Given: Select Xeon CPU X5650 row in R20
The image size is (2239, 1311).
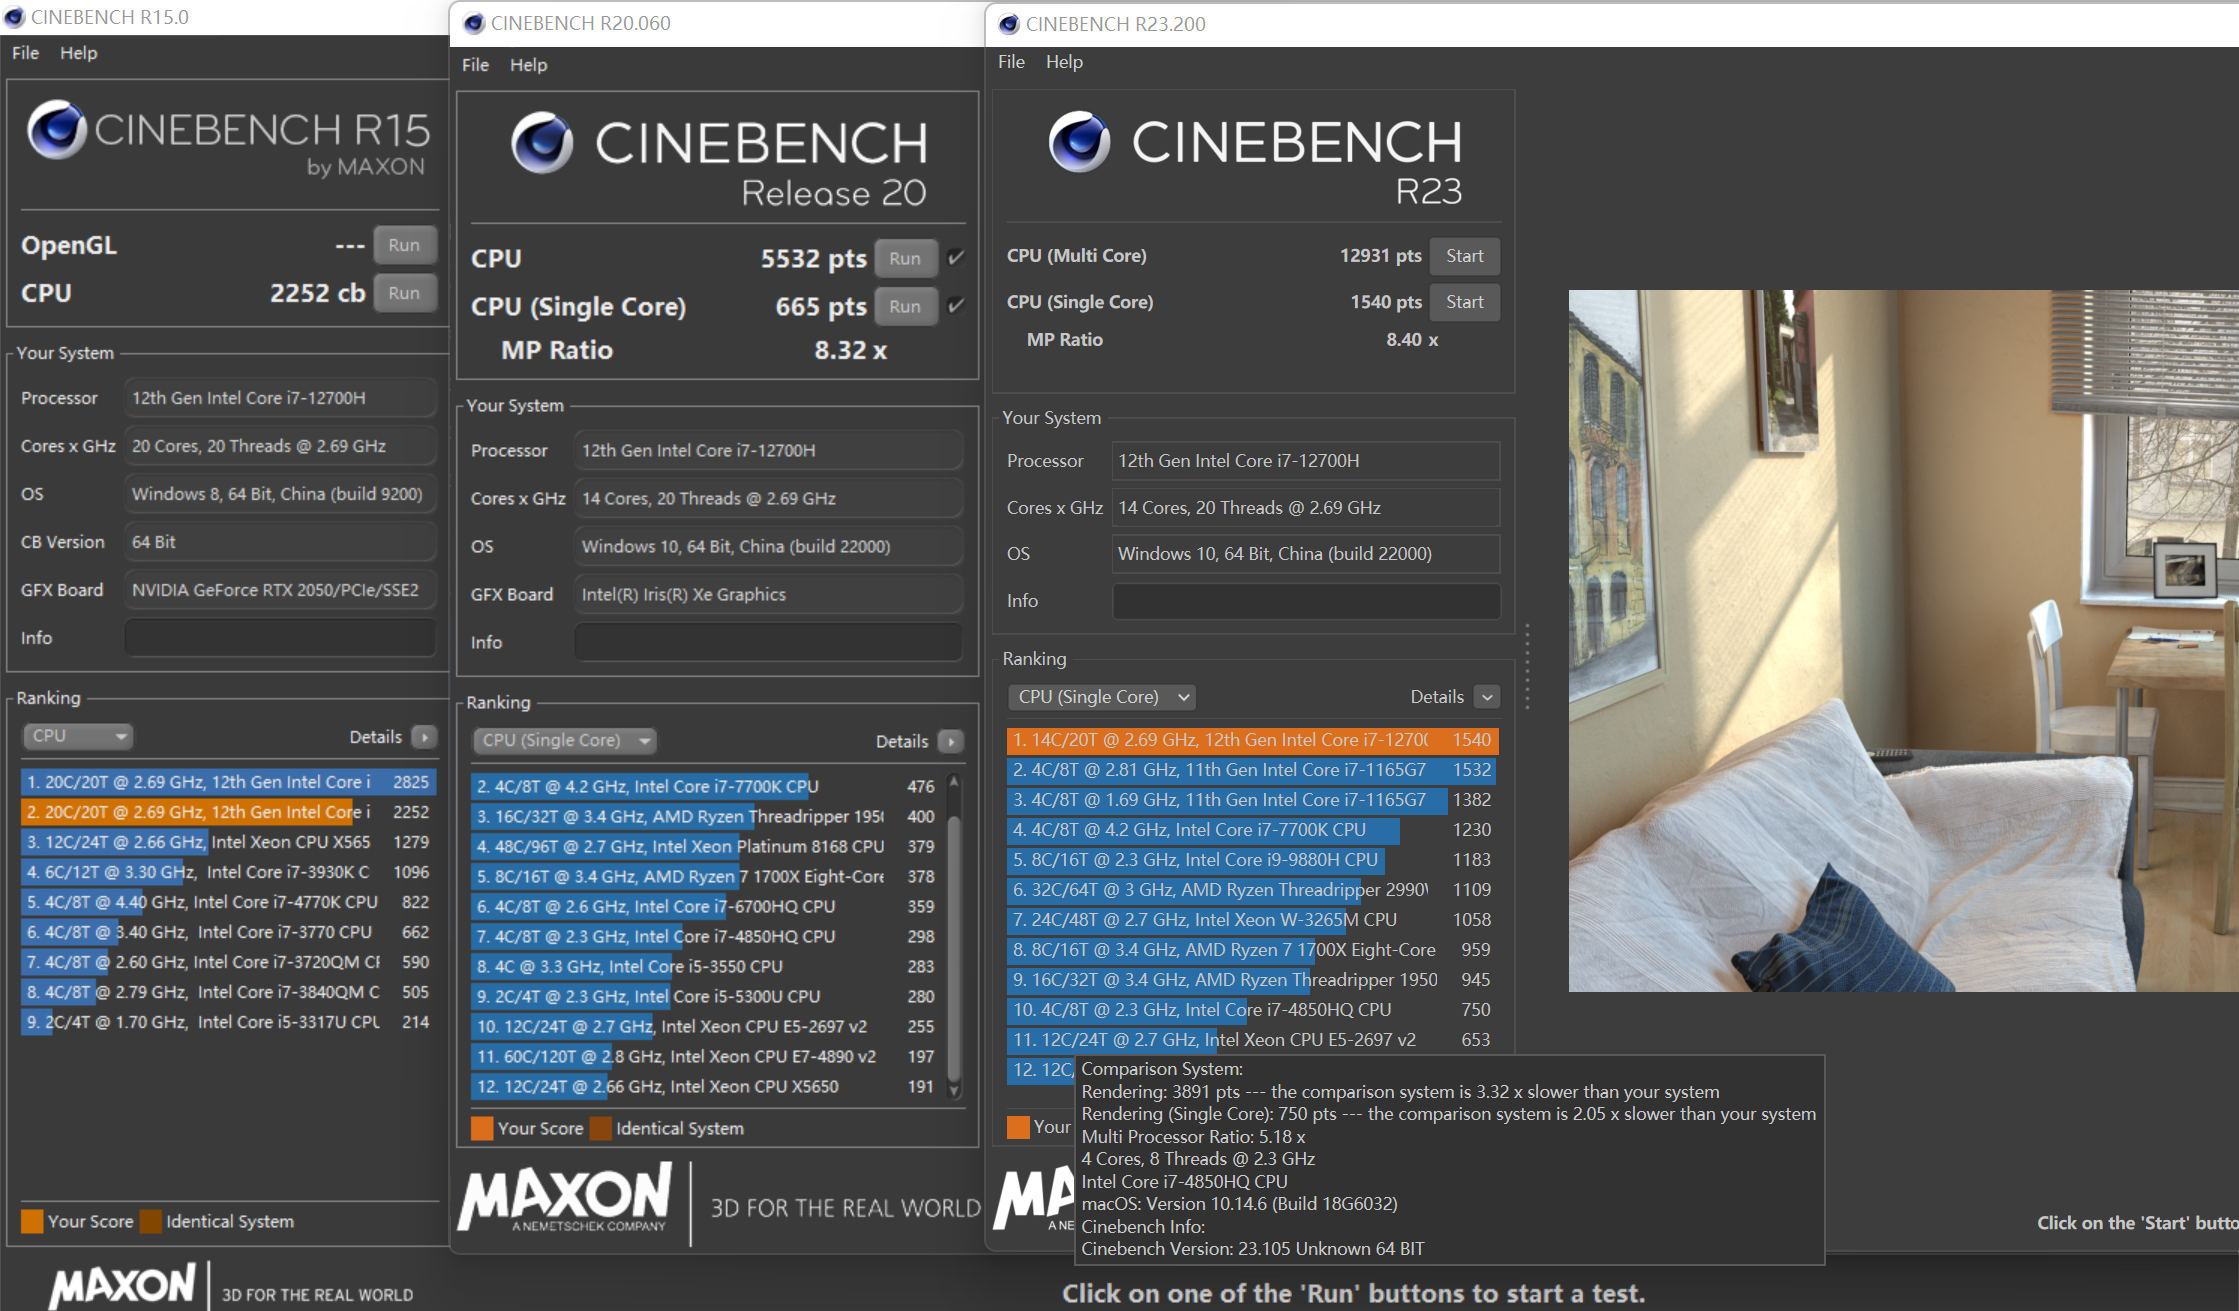Looking at the screenshot, I should coord(706,1086).
